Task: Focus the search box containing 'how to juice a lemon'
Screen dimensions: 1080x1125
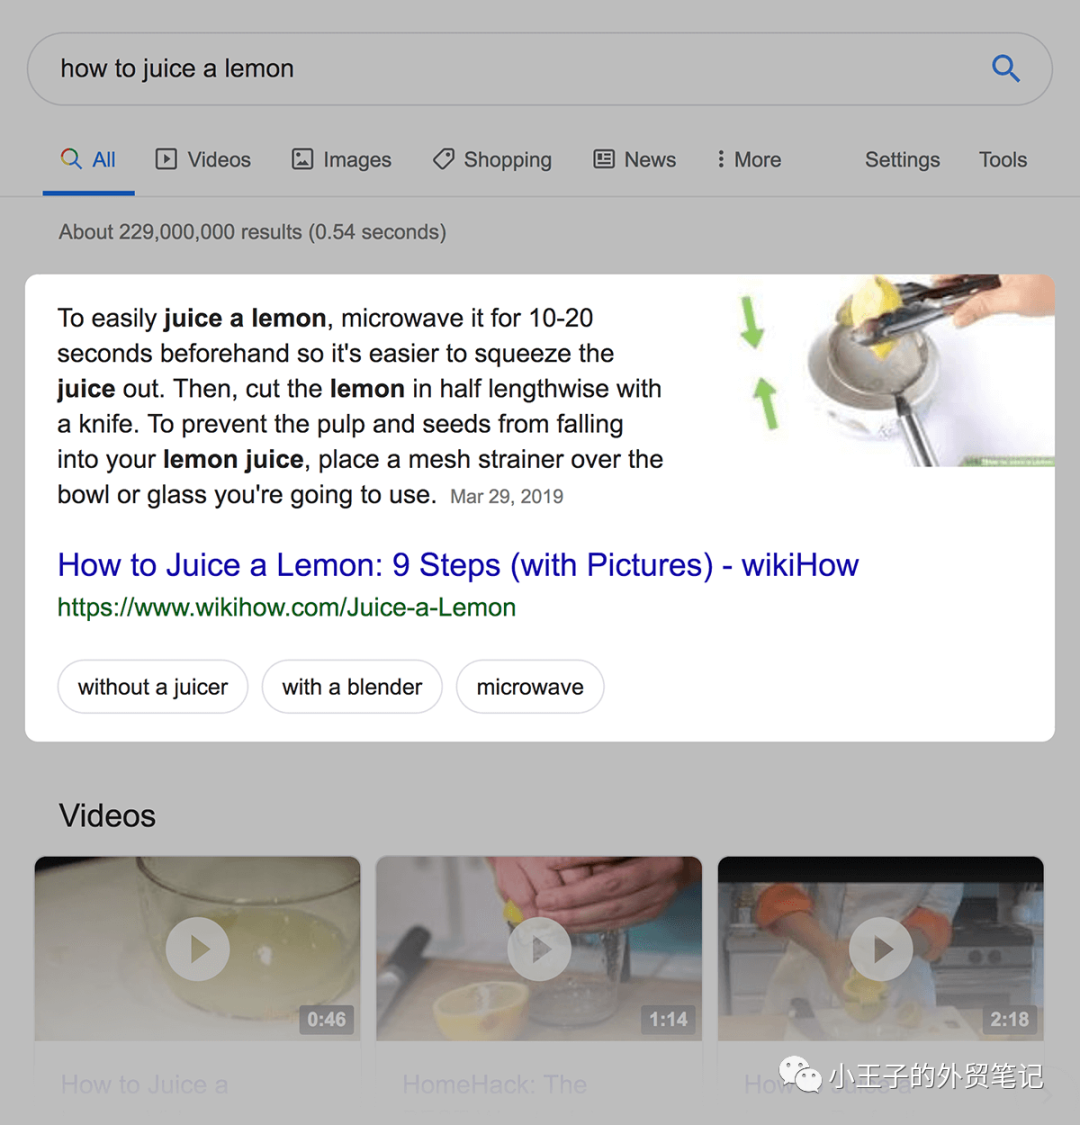Action: click(x=540, y=69)
